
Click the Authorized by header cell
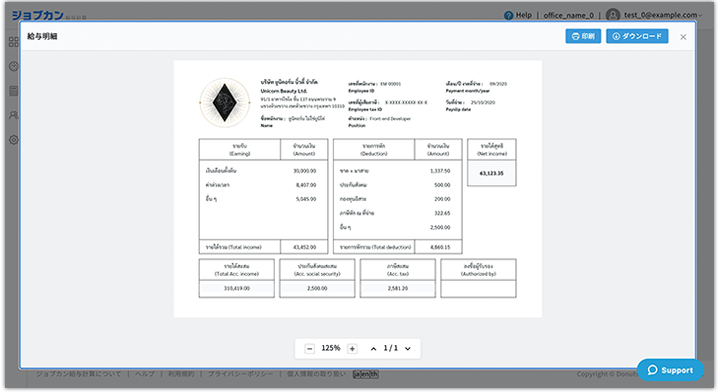click(478, 269)
